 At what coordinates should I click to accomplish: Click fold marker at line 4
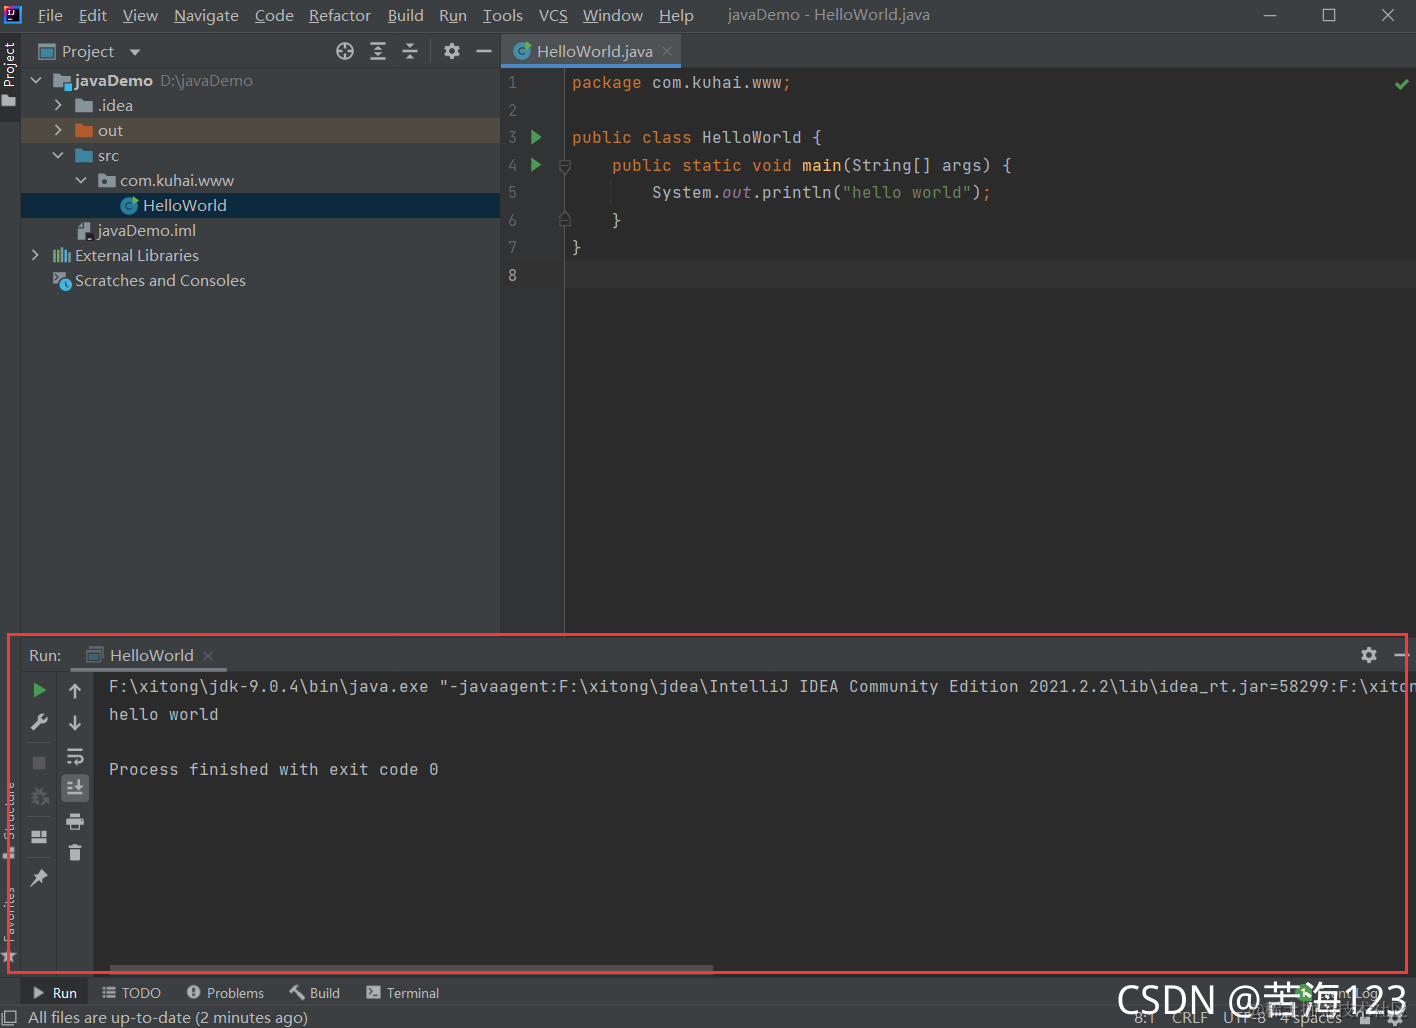tap(564, 166)
